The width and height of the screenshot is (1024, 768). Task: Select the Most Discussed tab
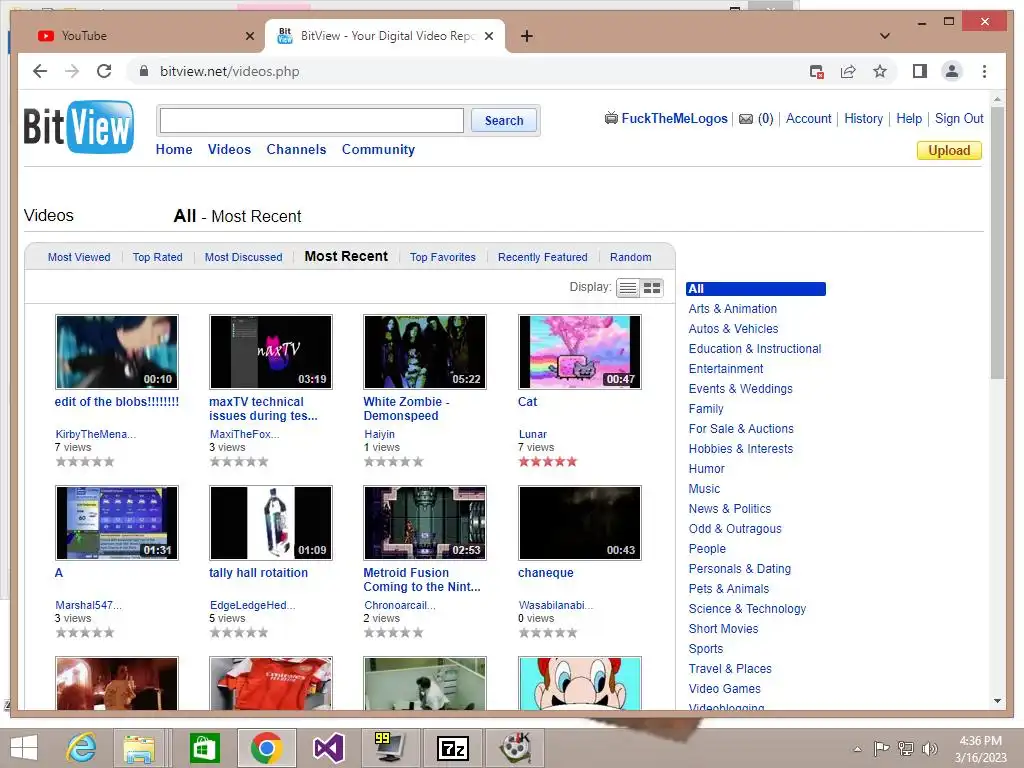(244, 257)
